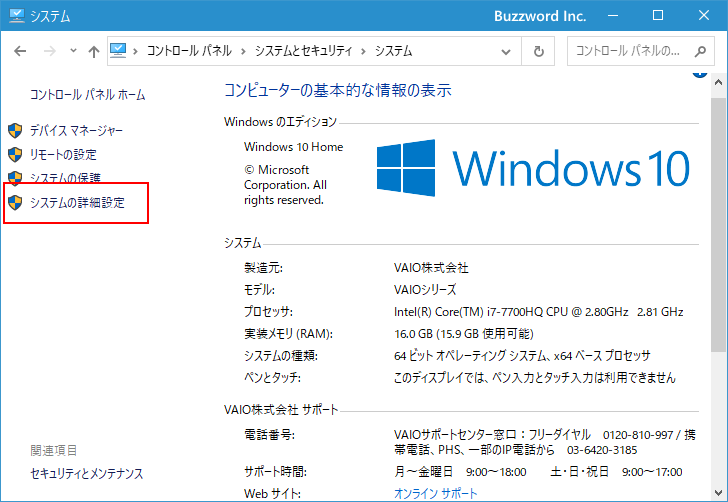The height and width of the screenshot is (502, 728).
Task: Go up one level with up arrow
Action: [94, 51]
